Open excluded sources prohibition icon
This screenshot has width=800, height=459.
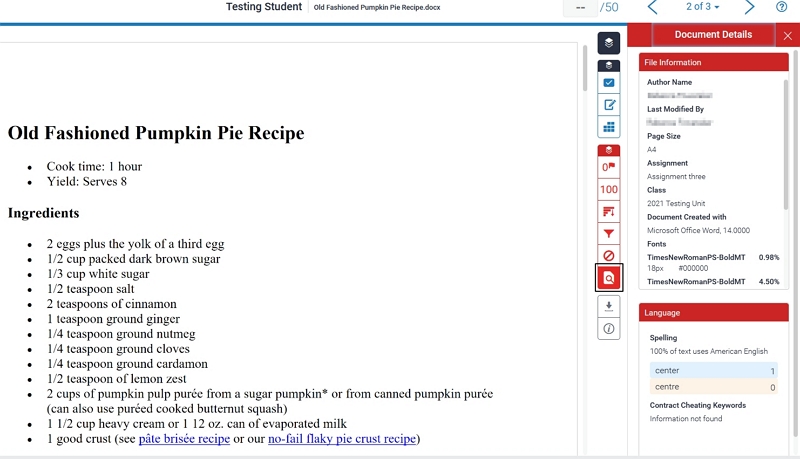(x=609, y=255)
